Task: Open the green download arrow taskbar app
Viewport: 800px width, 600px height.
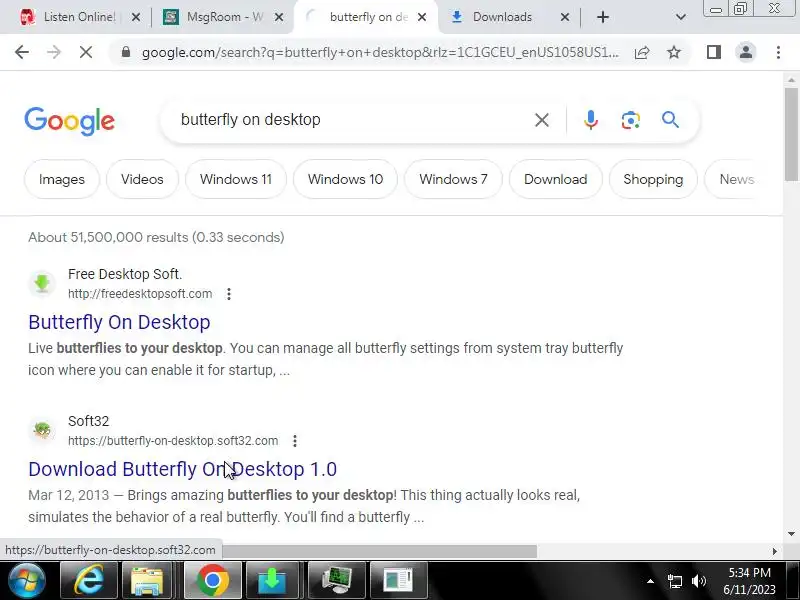Action: [272, 581]
